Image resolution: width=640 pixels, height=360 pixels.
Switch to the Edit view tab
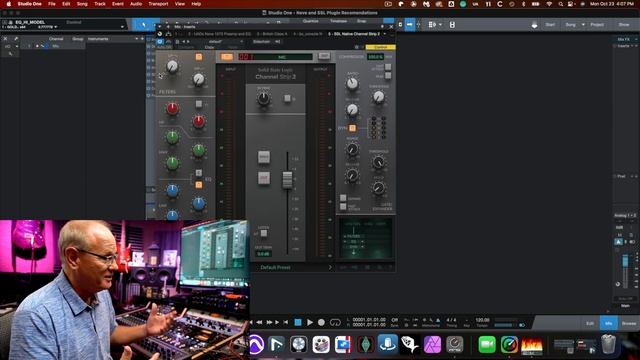tap(590, 323)
